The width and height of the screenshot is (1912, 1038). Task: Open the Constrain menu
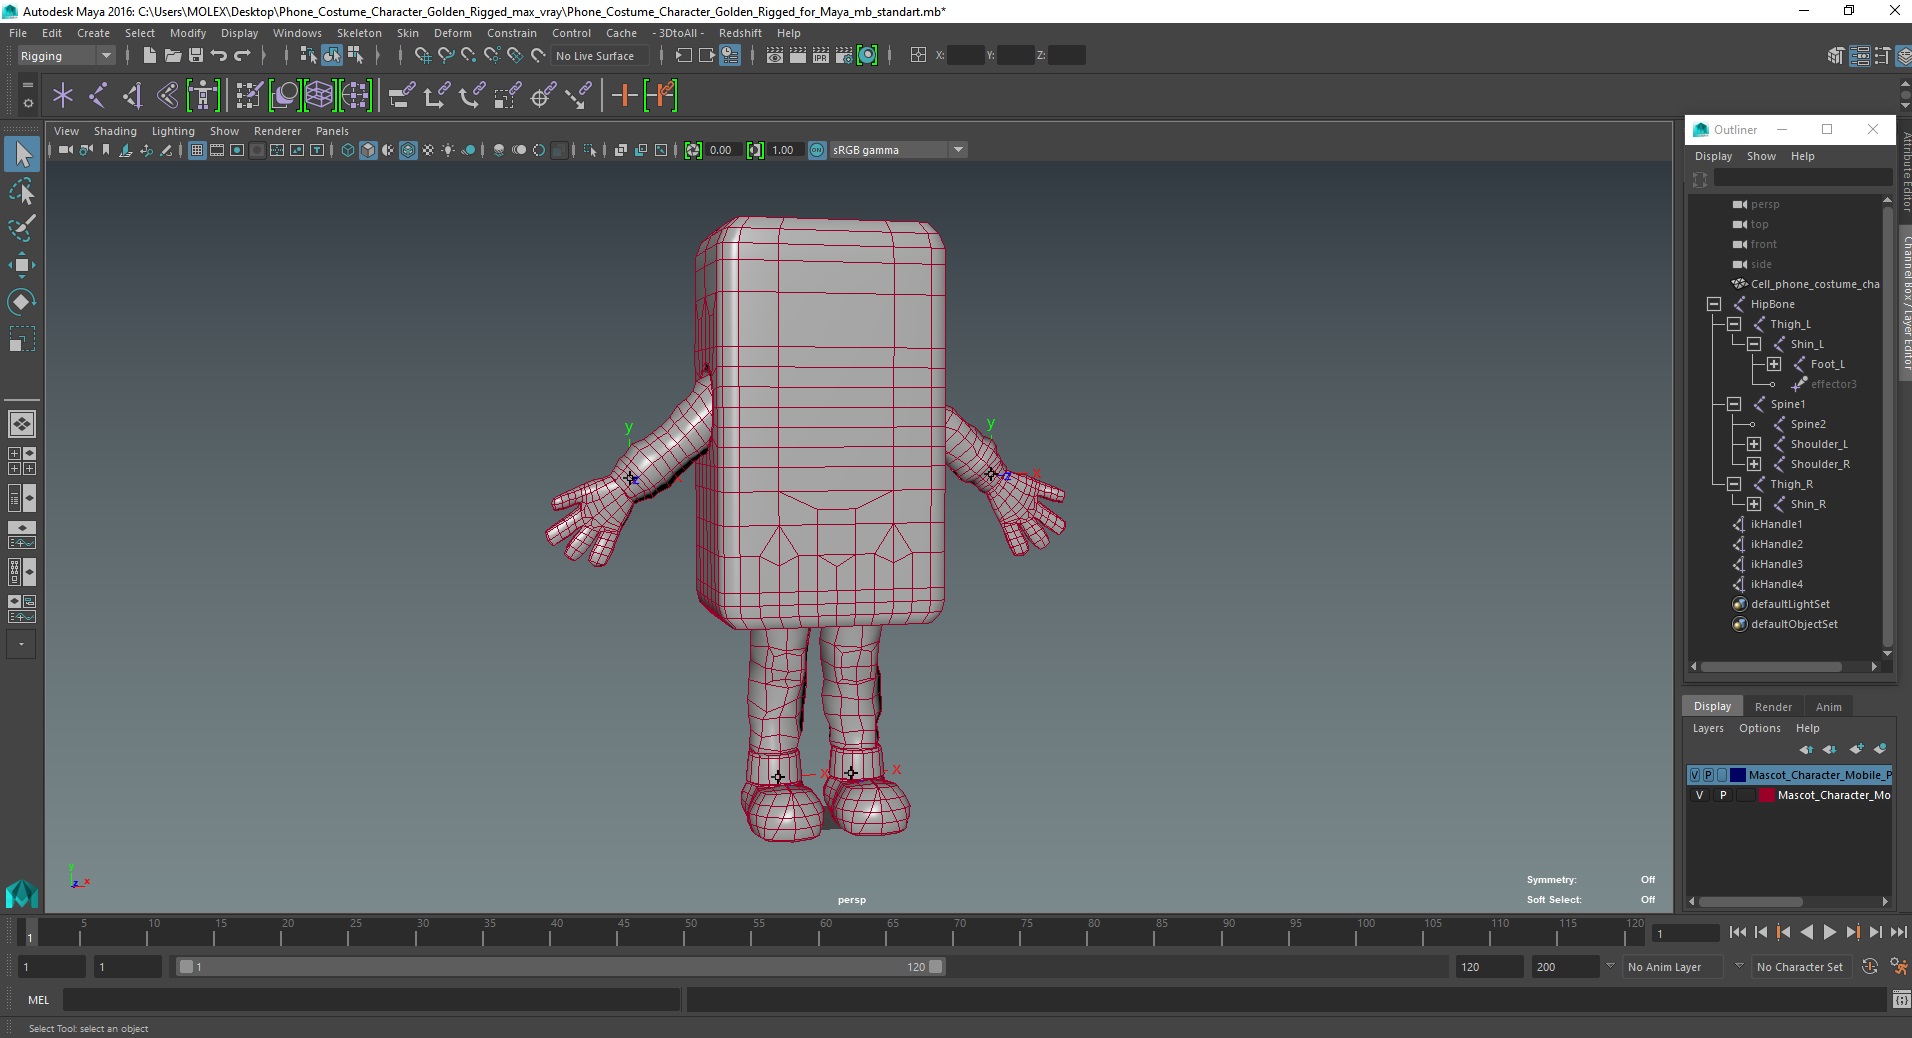[511, 33]
